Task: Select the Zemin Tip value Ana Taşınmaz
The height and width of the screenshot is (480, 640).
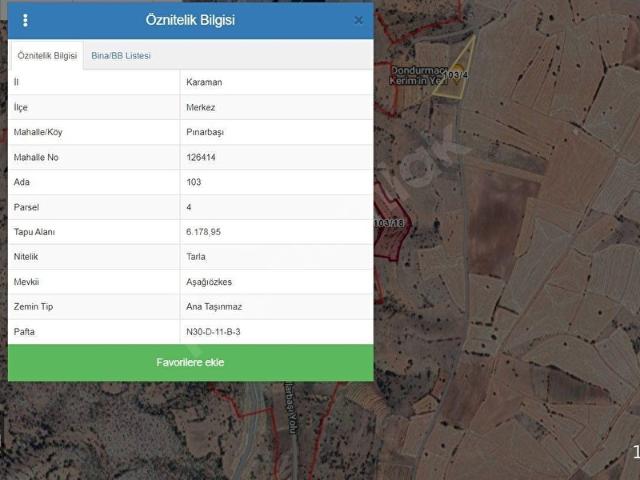Action: (214, 307)
